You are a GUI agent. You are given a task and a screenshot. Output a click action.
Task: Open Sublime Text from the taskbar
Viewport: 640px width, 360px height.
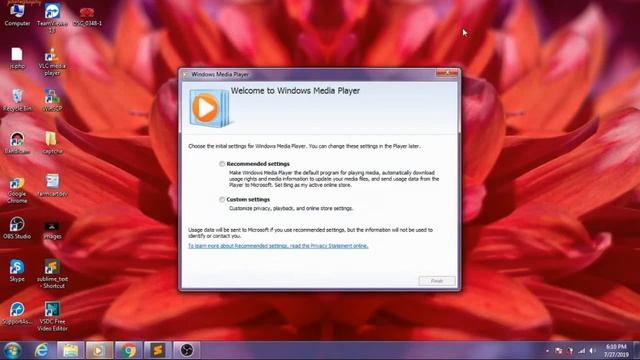click(158, 350)
